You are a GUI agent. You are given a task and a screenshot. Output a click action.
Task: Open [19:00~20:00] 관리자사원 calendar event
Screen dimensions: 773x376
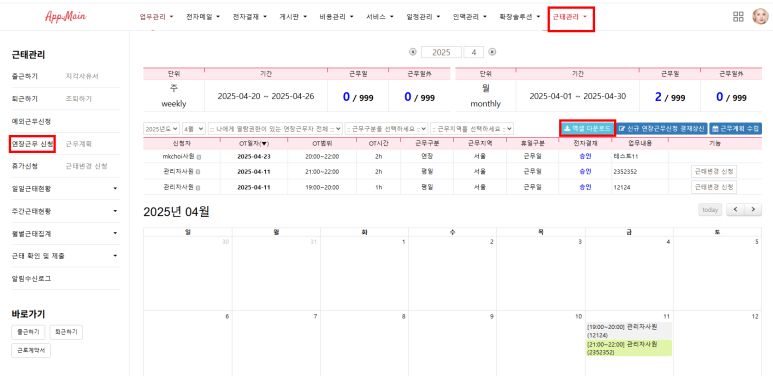(629, 331)
